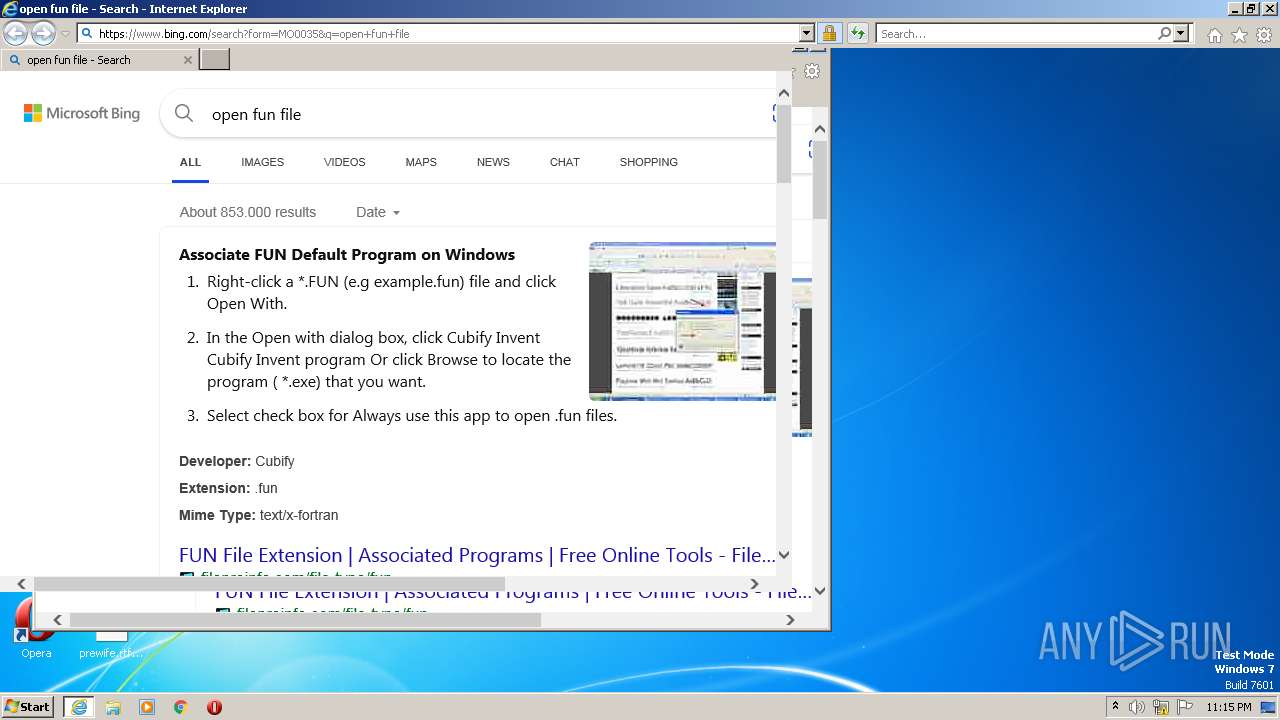Click the Back navigation button
Image resolution: width=1280 pixels, height=720 pixels.
pyautogui.click(x=15, y=34)
